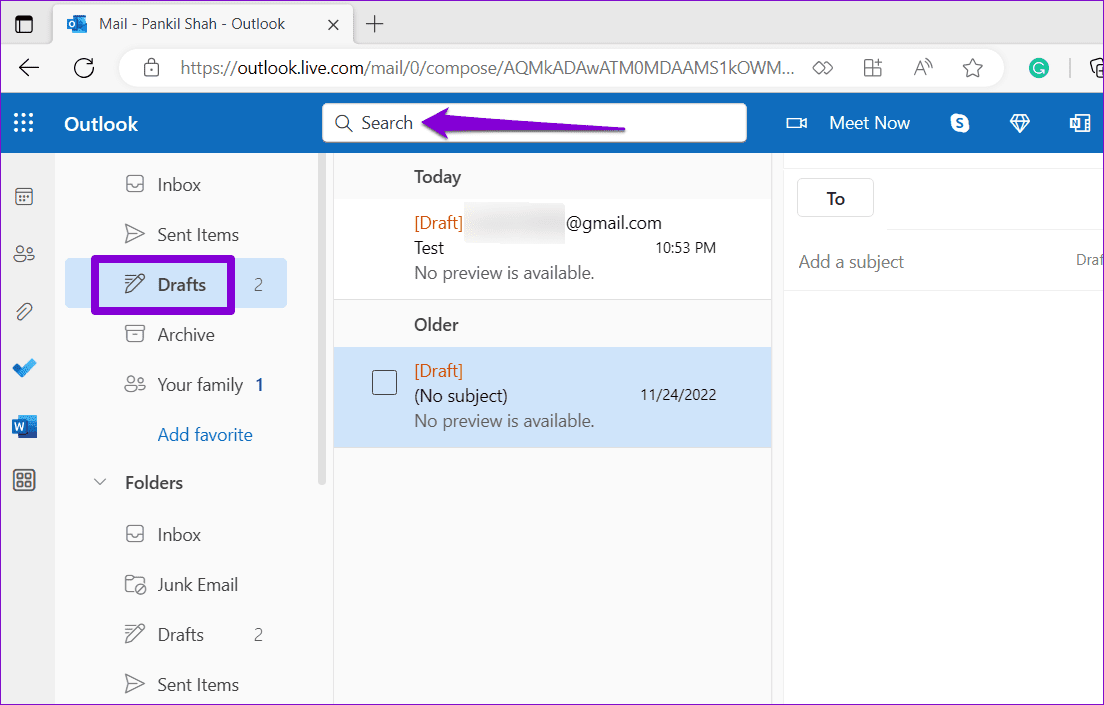
Task: Click the apps icon in address bar
Action: (x=872, y=68)
